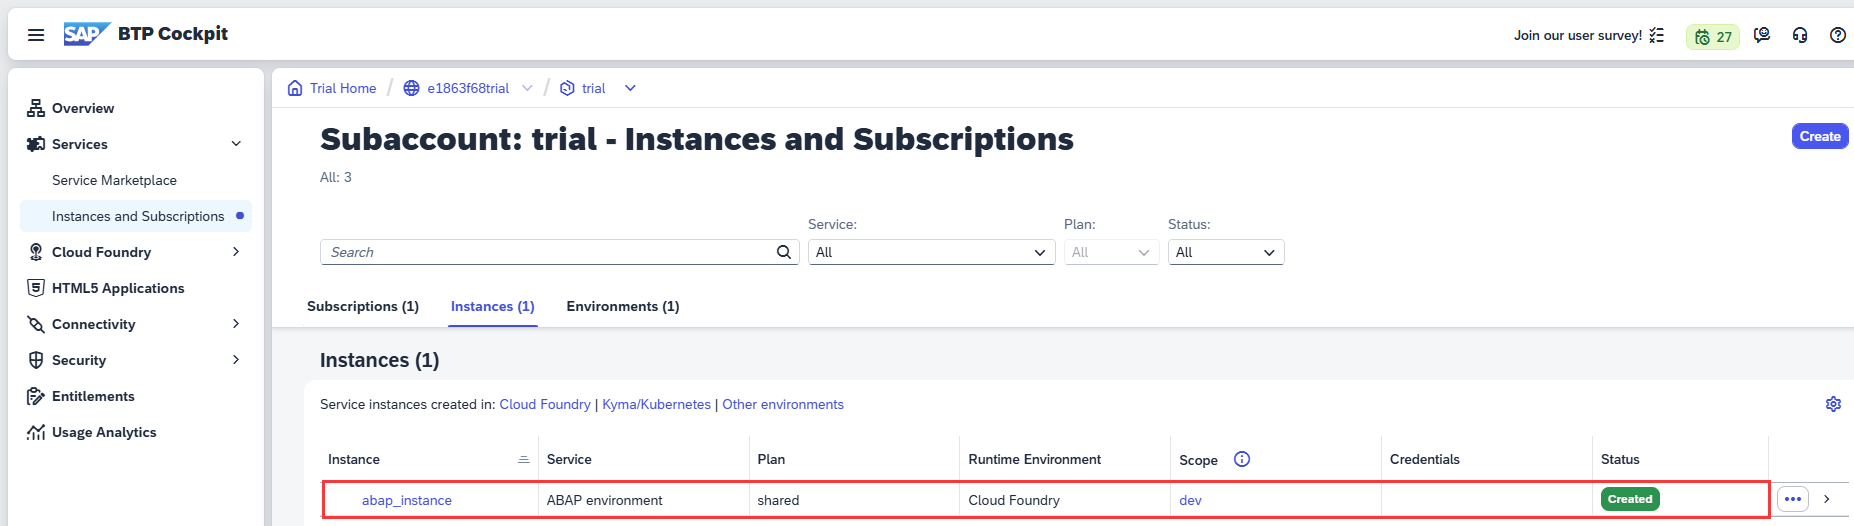Image resolution: width=1854 pixels, height=526 pixels.
Task: Collapse the Services sidebar section
Action: (x=236, y=144)
